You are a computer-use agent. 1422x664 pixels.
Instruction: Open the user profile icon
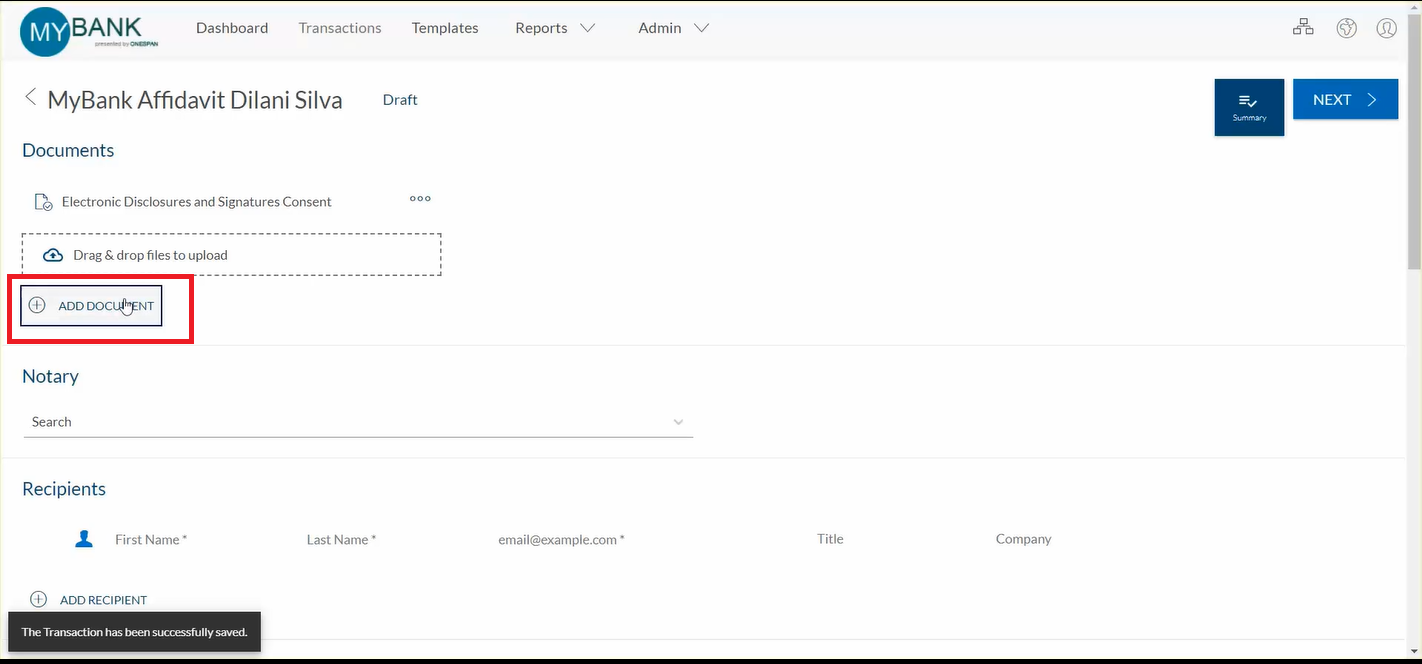click(1386, 27)
